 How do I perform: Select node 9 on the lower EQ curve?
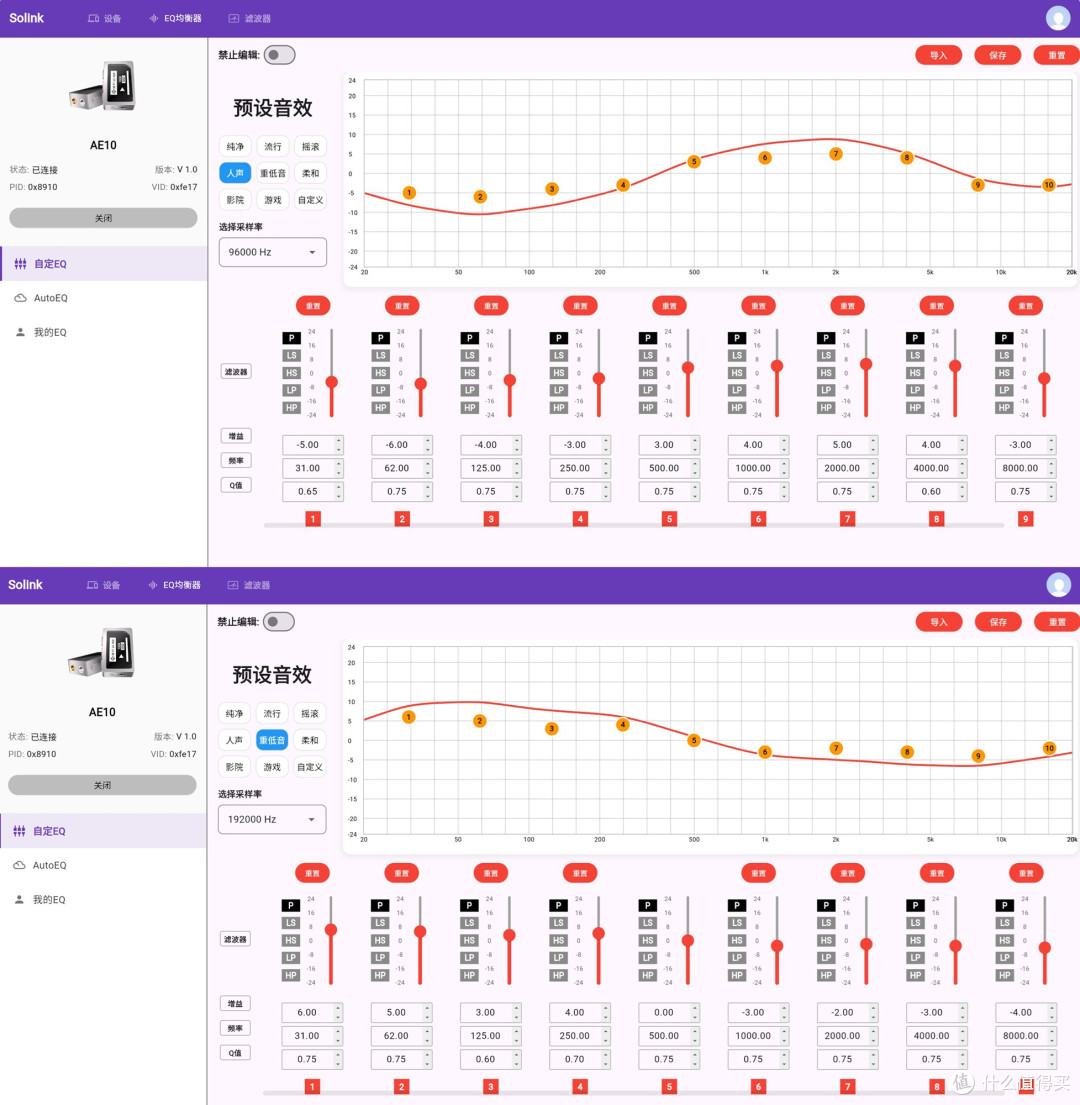point(978,755)
